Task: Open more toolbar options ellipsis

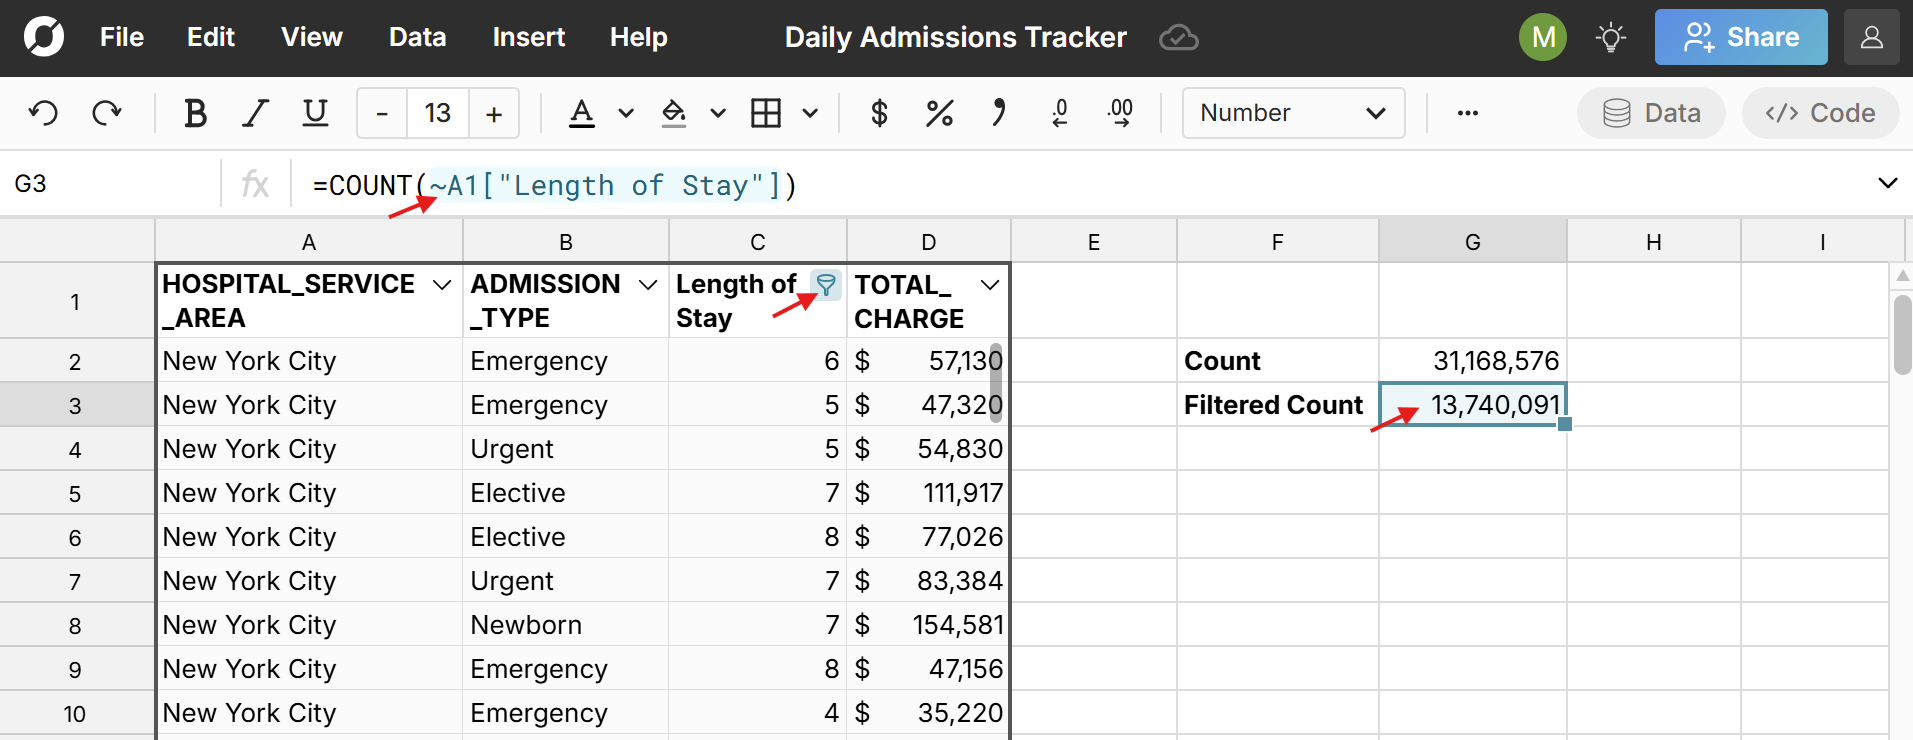Action: pos(1468,113)
